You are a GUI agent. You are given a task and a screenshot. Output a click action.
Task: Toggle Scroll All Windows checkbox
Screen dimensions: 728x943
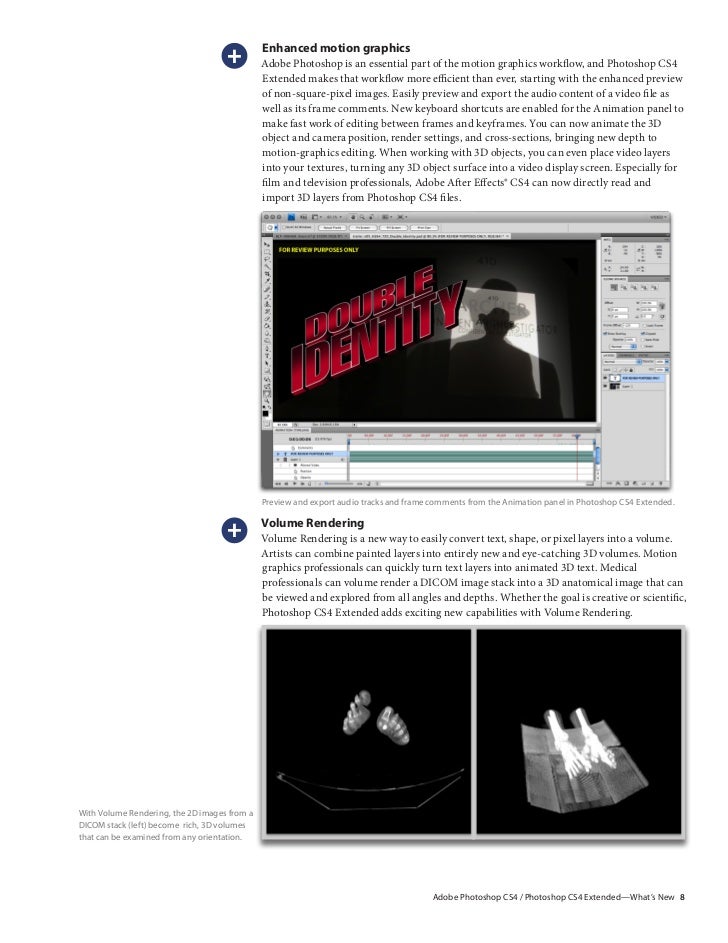[284, 227]
